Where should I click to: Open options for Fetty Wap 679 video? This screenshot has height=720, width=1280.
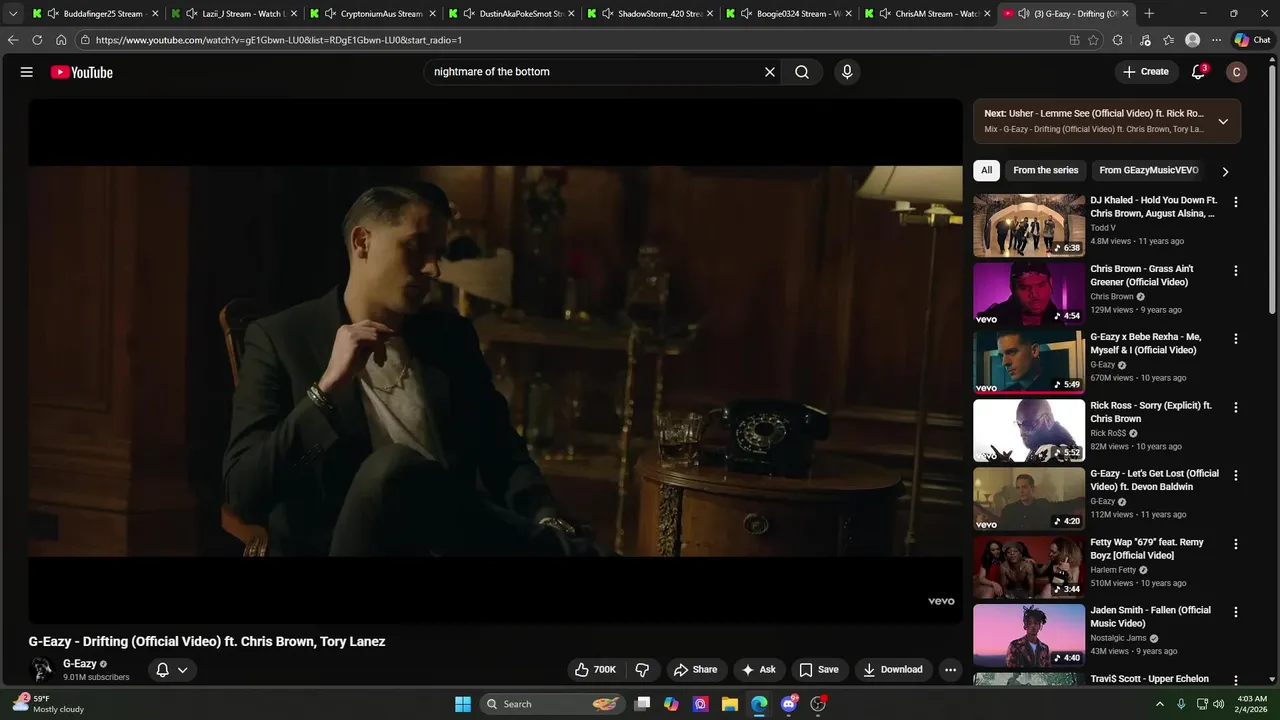click(1236, 544)
